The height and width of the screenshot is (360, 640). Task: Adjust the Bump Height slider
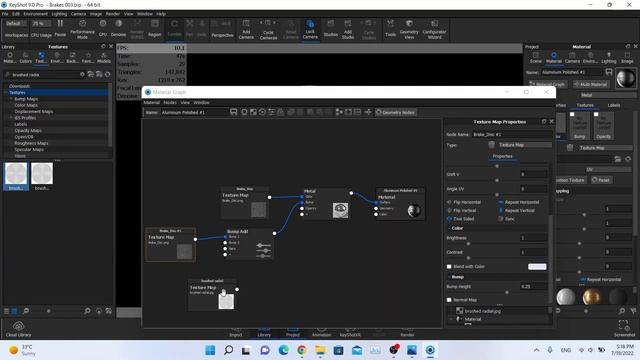507,292
